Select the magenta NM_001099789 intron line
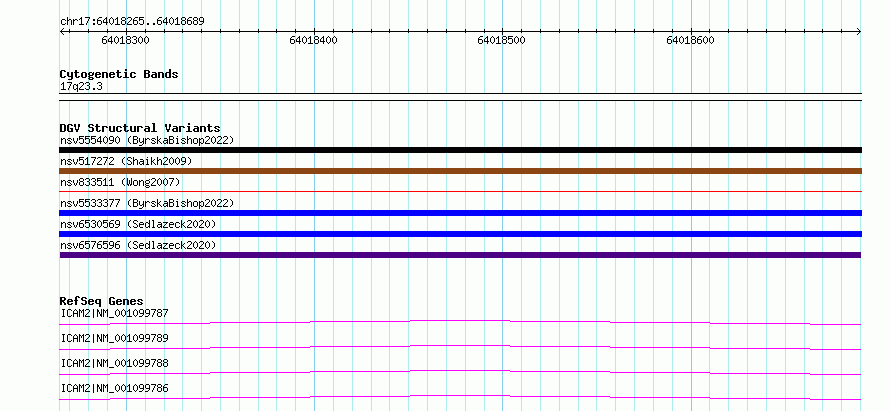This screenshot has width=890, height=411. click(460, 347)
